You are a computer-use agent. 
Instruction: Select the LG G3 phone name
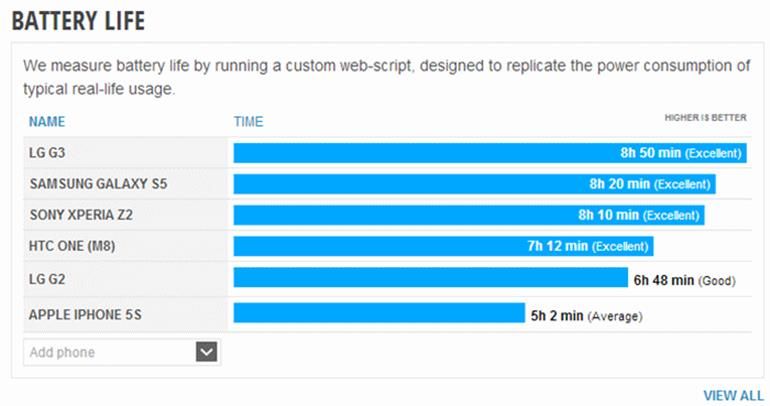point(48,153)
